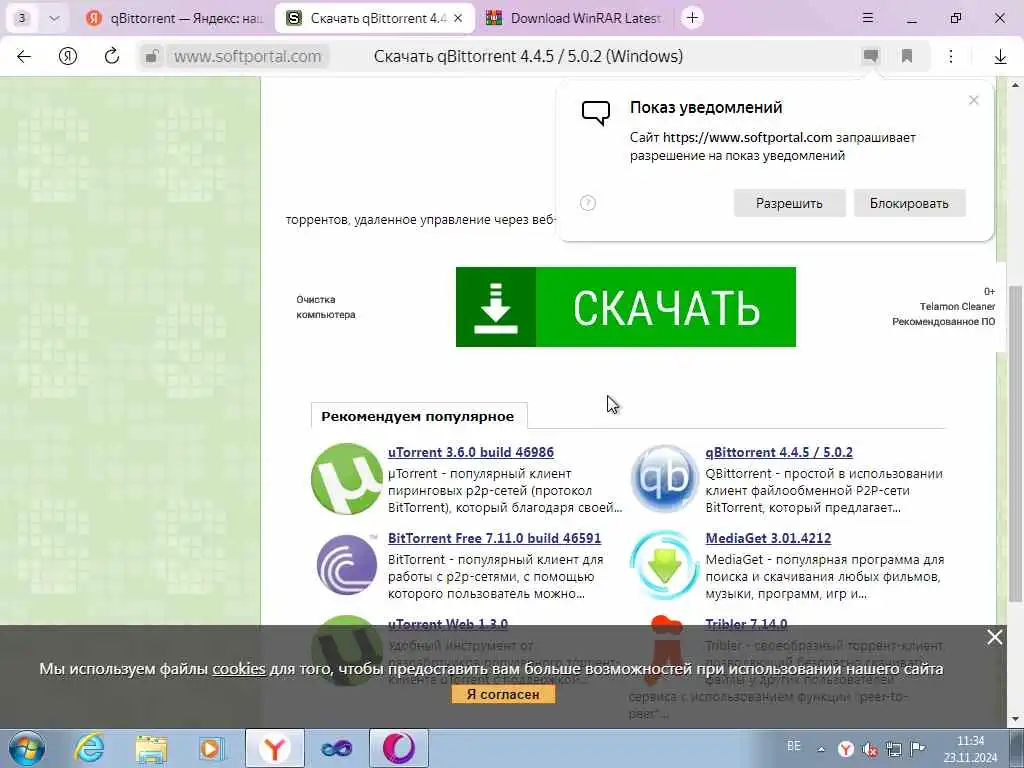Open Action Center flag tray icon
The height and width of the screenshot is (768, 1024).
point(918,749)
